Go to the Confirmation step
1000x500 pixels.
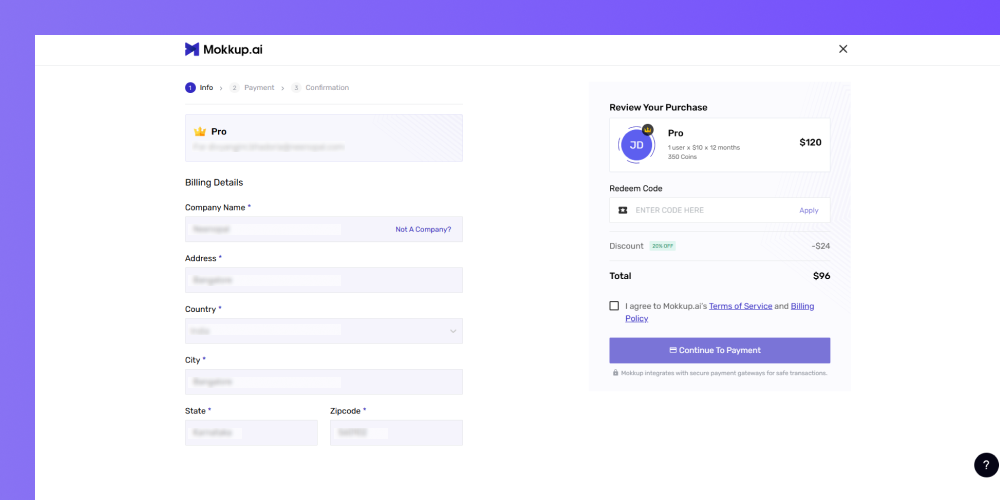320,87
